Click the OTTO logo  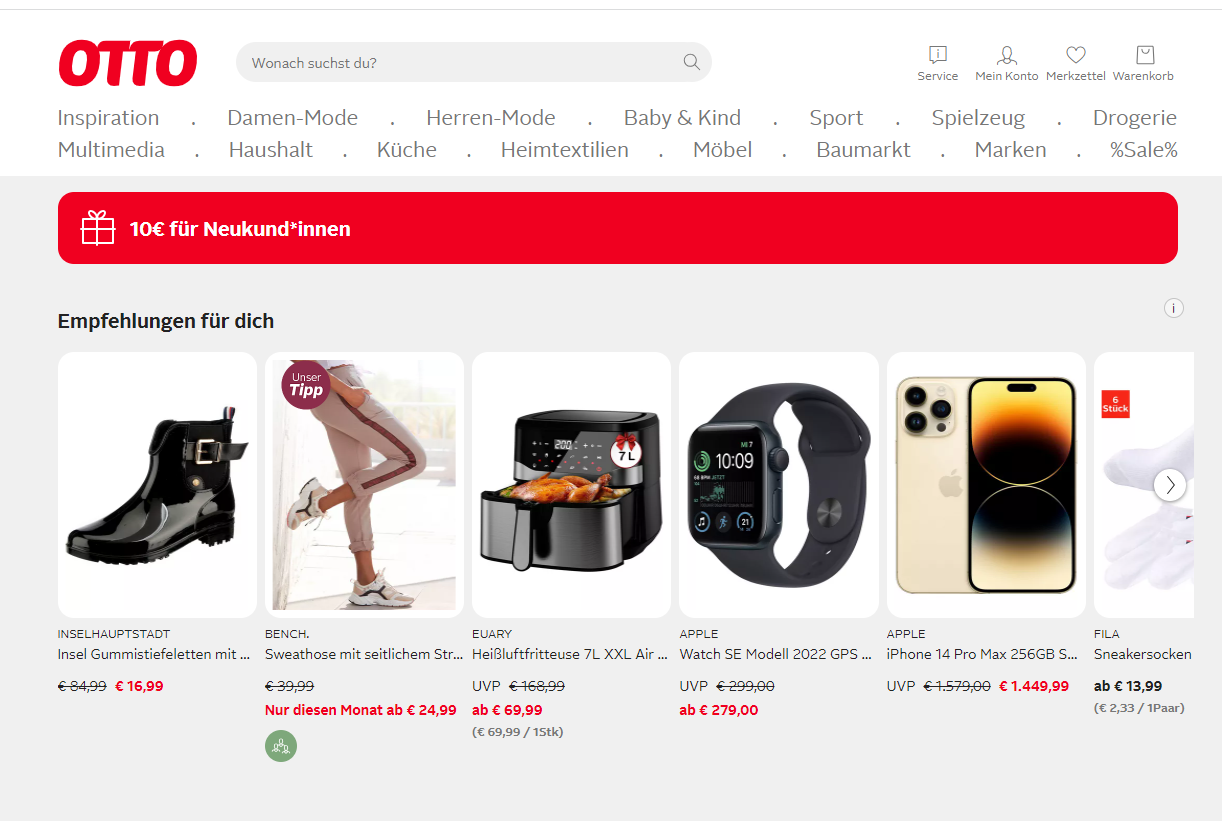coord(127,63)
